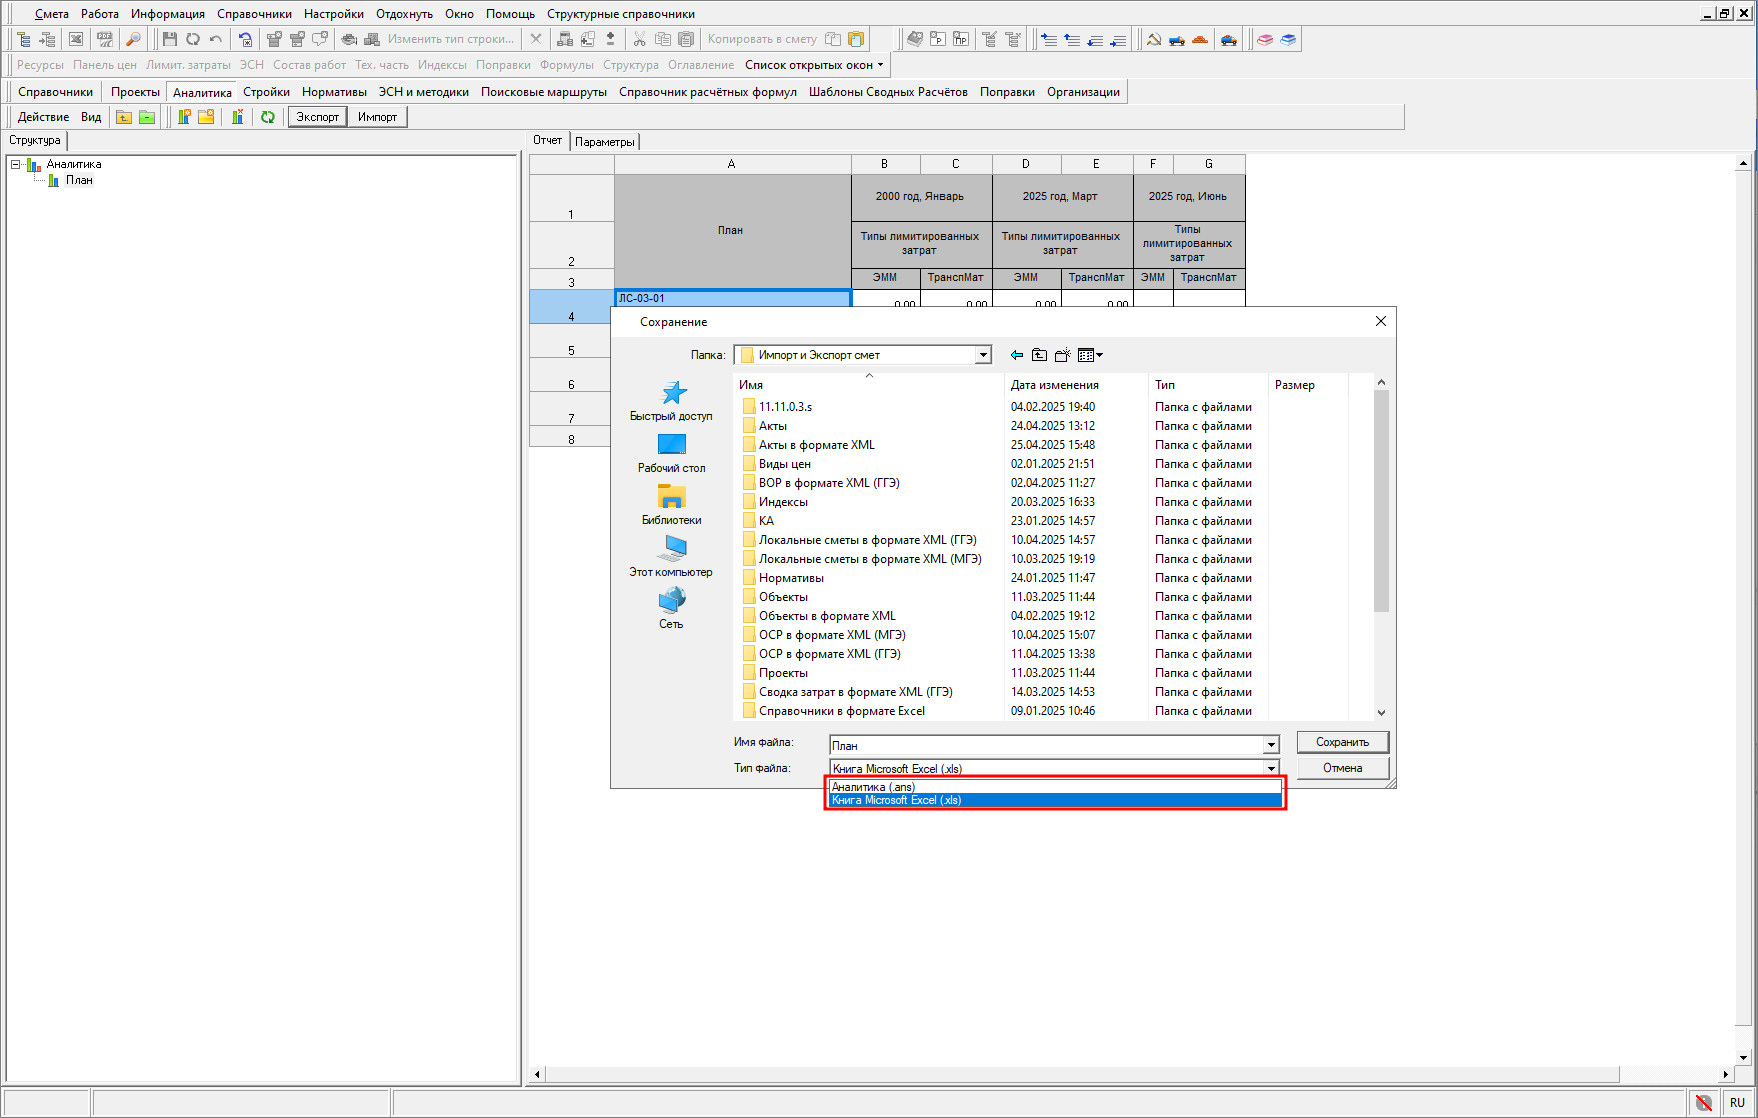Click the hammer and sickle labor icon
Viewport: 1758px width, 1118px height.
pyautogui.click(x=1154, y=39)
